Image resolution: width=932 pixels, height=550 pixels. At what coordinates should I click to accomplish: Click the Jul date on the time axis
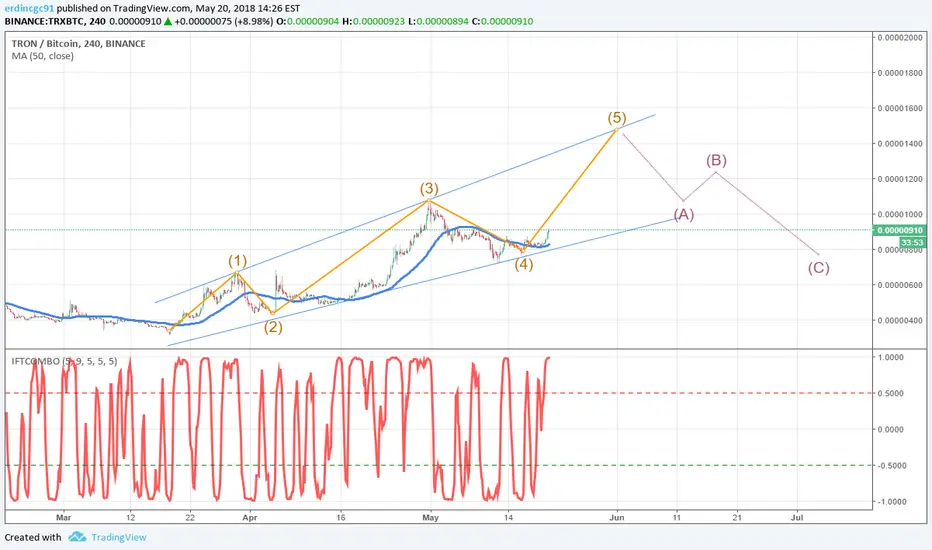coord(797,517)
